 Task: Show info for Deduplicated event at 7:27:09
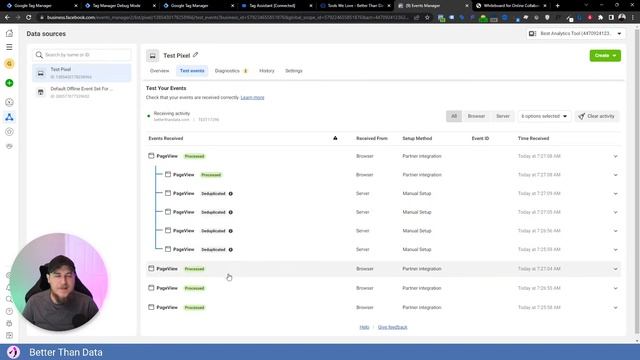click(x=231, y=193)
